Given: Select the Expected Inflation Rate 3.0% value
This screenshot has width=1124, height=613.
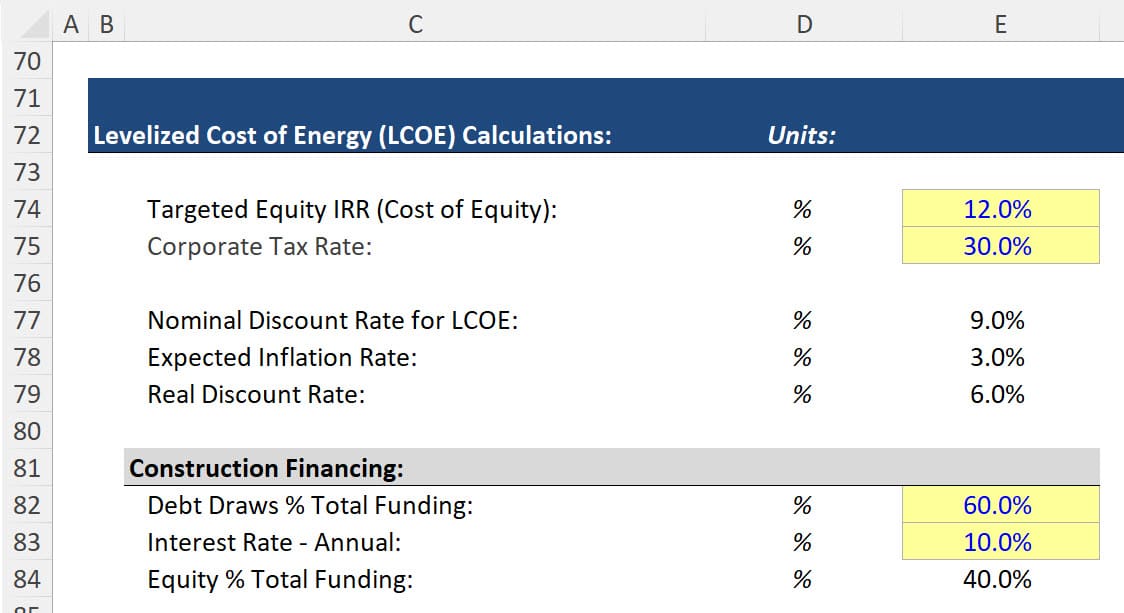Looking at the screenshot, I should [x=1000, y=357].
